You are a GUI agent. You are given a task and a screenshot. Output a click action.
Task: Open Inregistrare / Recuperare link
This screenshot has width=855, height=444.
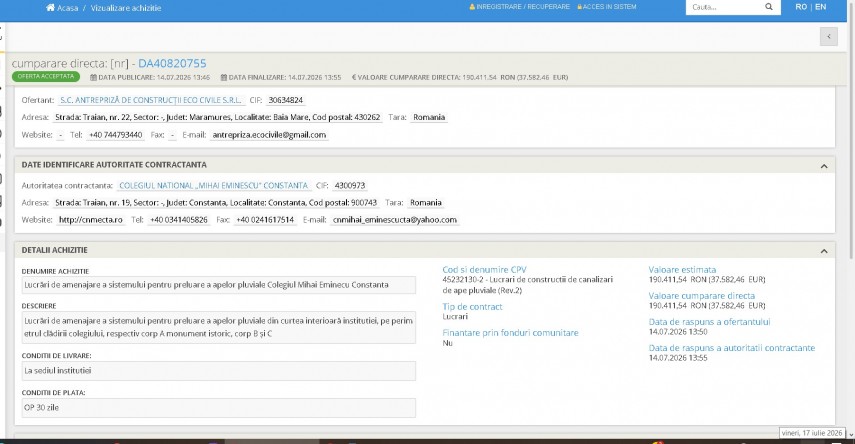[519, 7]
